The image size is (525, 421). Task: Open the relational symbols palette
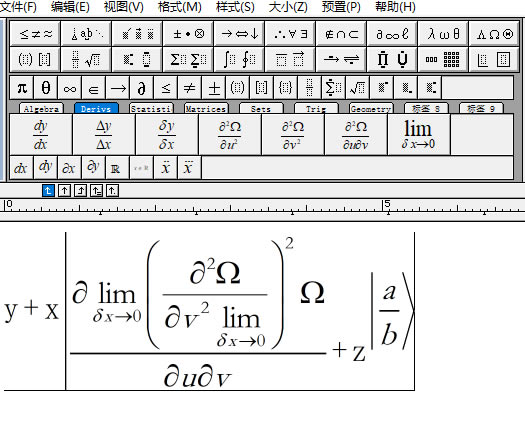pos(35,33)
